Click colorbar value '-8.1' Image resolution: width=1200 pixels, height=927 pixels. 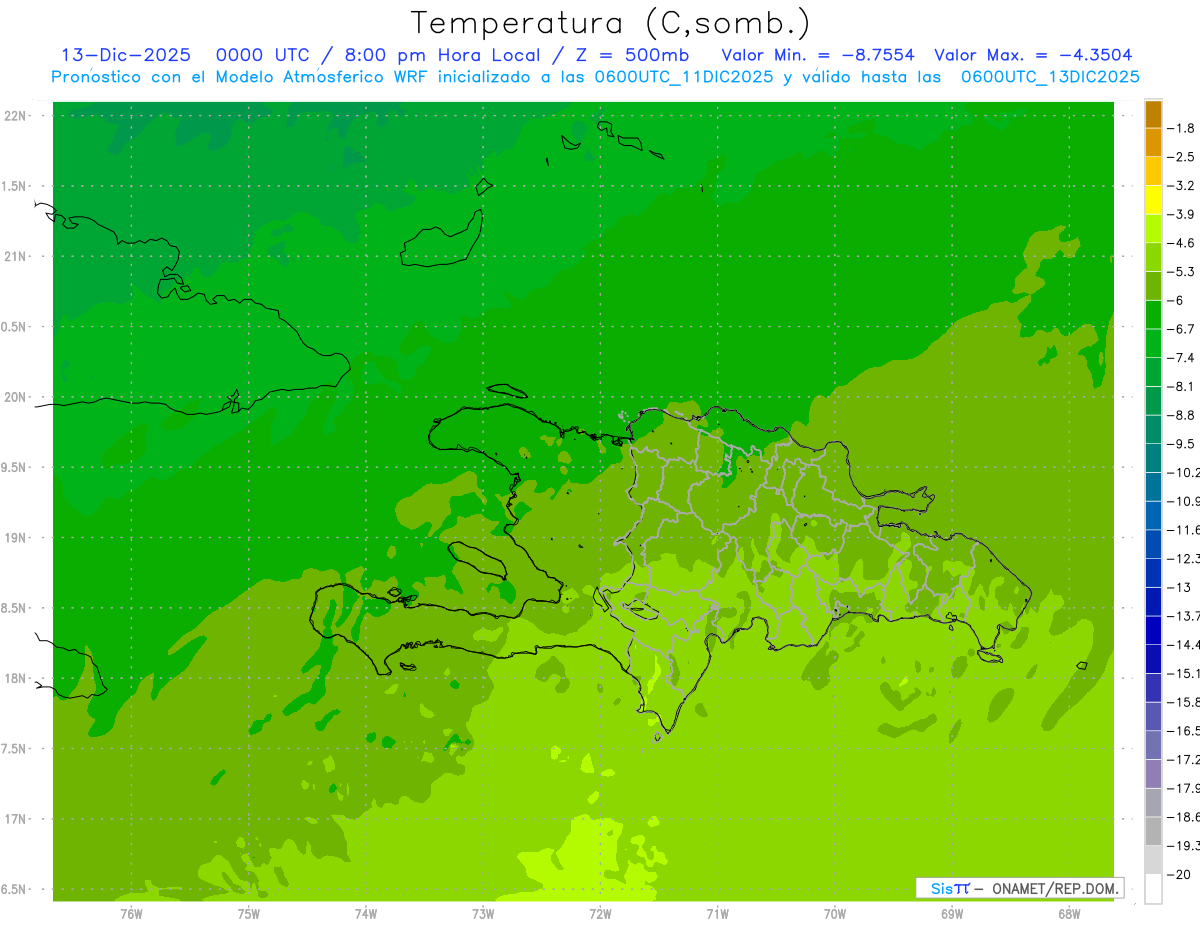pos(1181,386)
